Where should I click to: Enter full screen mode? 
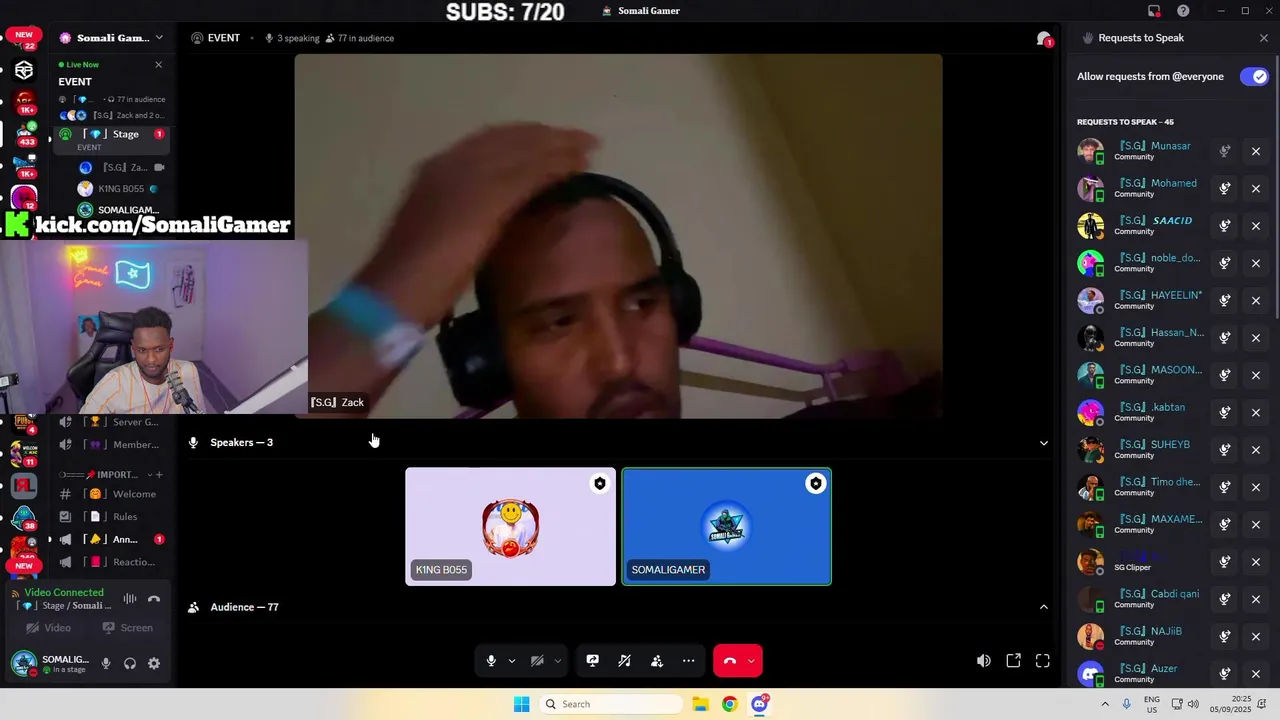[1042, 661]
